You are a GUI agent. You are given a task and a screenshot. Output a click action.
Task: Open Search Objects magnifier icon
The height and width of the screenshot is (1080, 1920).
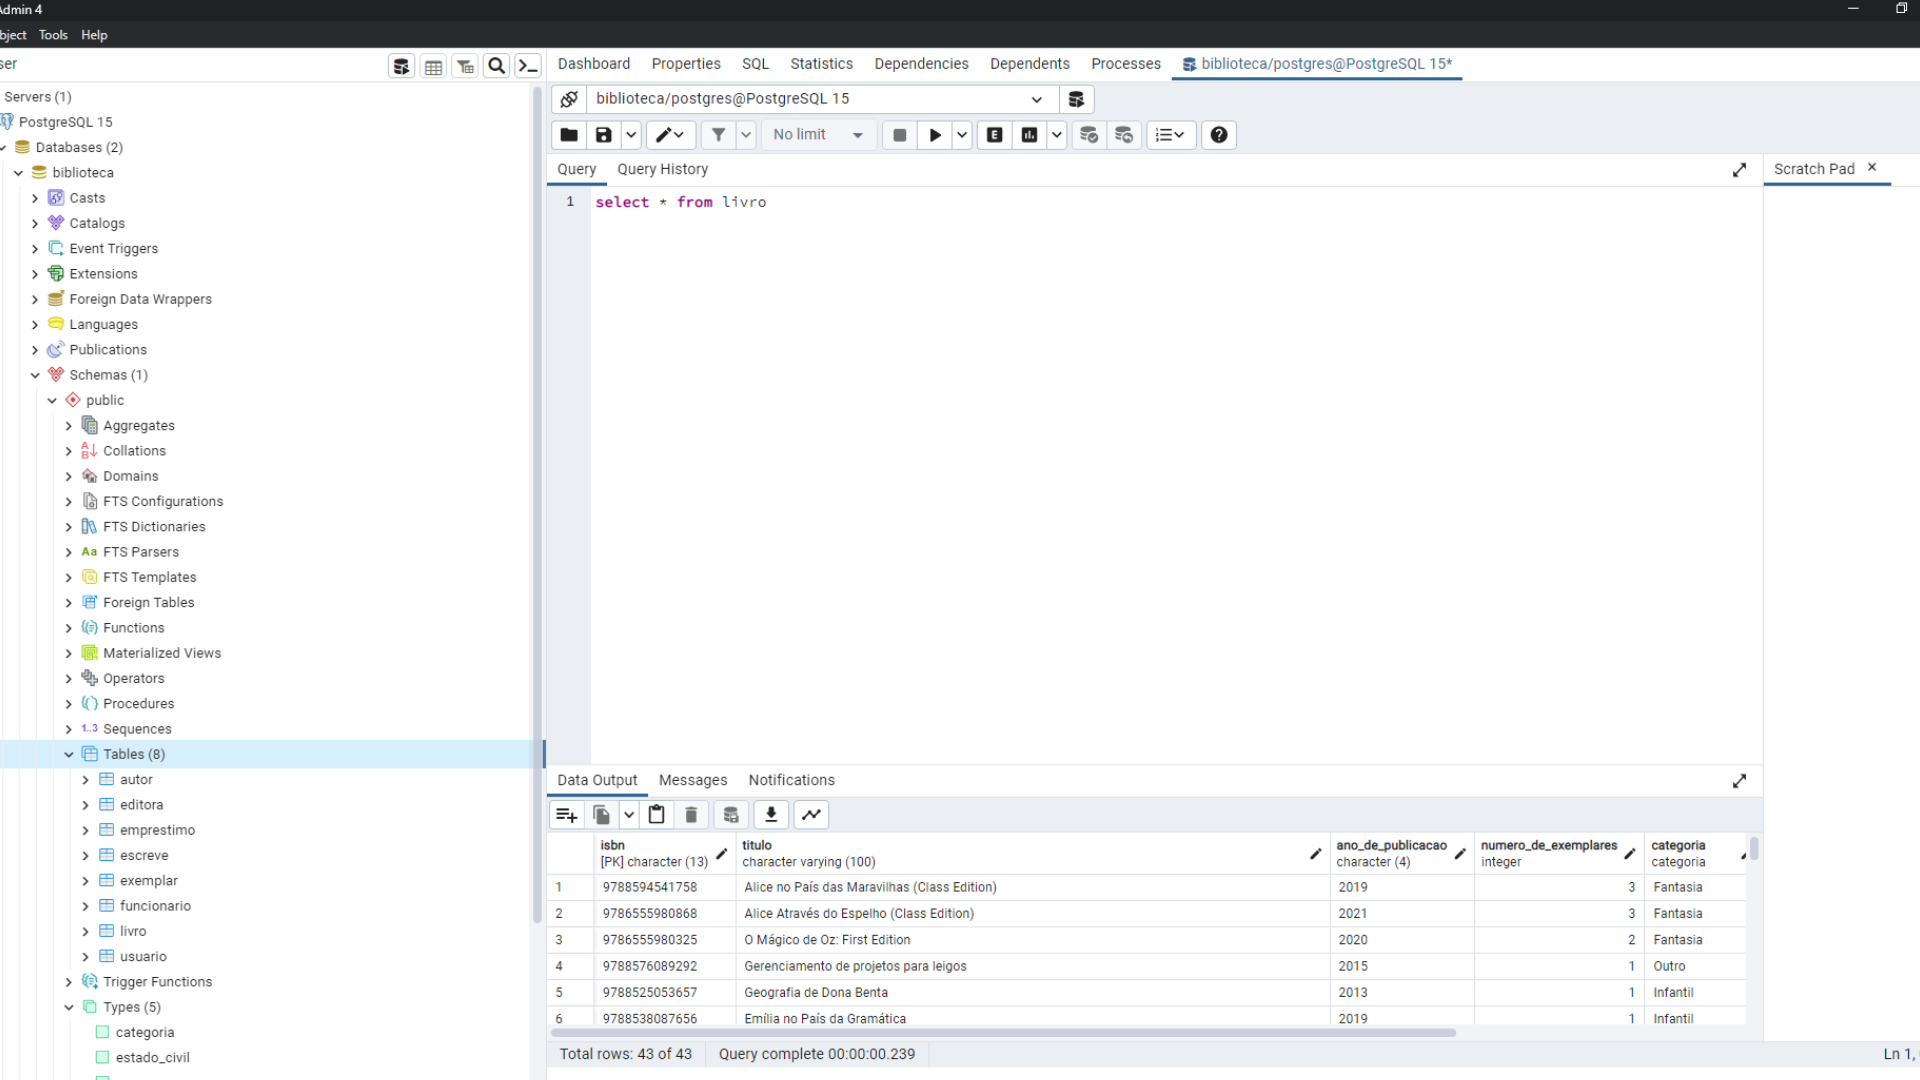[x=497, y=66]
